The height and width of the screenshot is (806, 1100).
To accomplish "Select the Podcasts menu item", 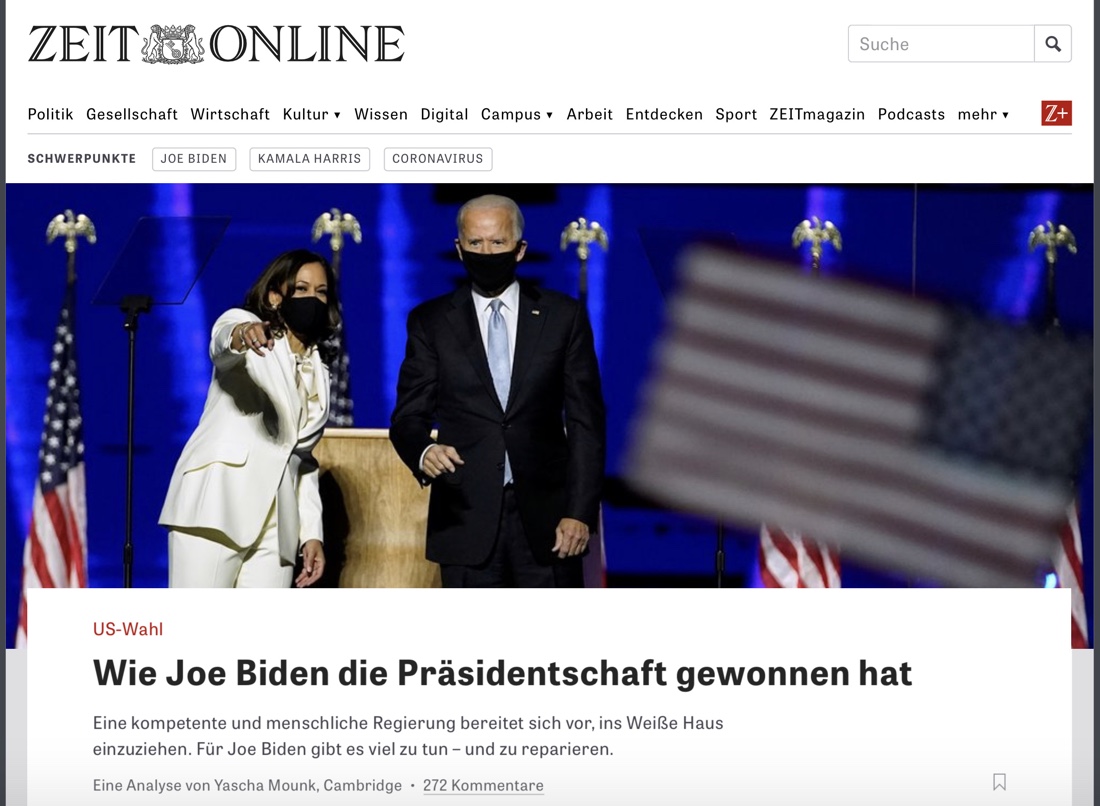I will (911, 114).
